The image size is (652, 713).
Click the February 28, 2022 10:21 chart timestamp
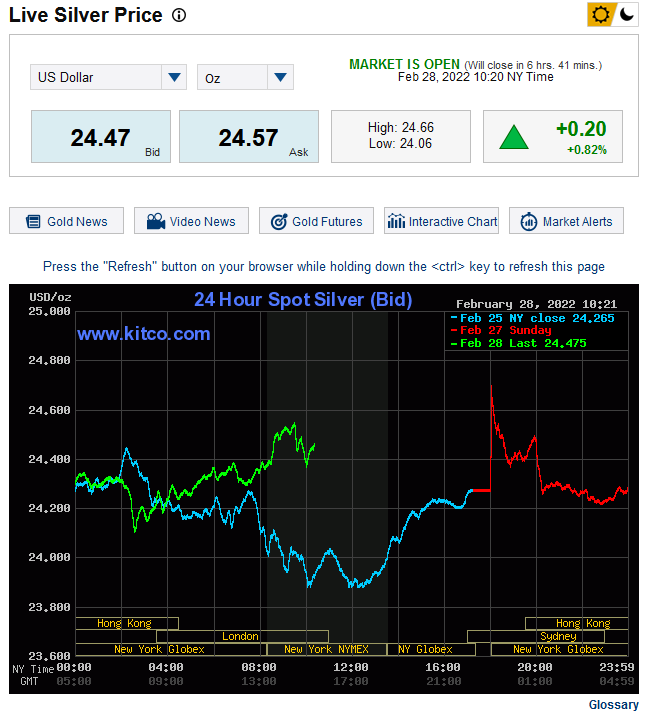pos(537,304)
